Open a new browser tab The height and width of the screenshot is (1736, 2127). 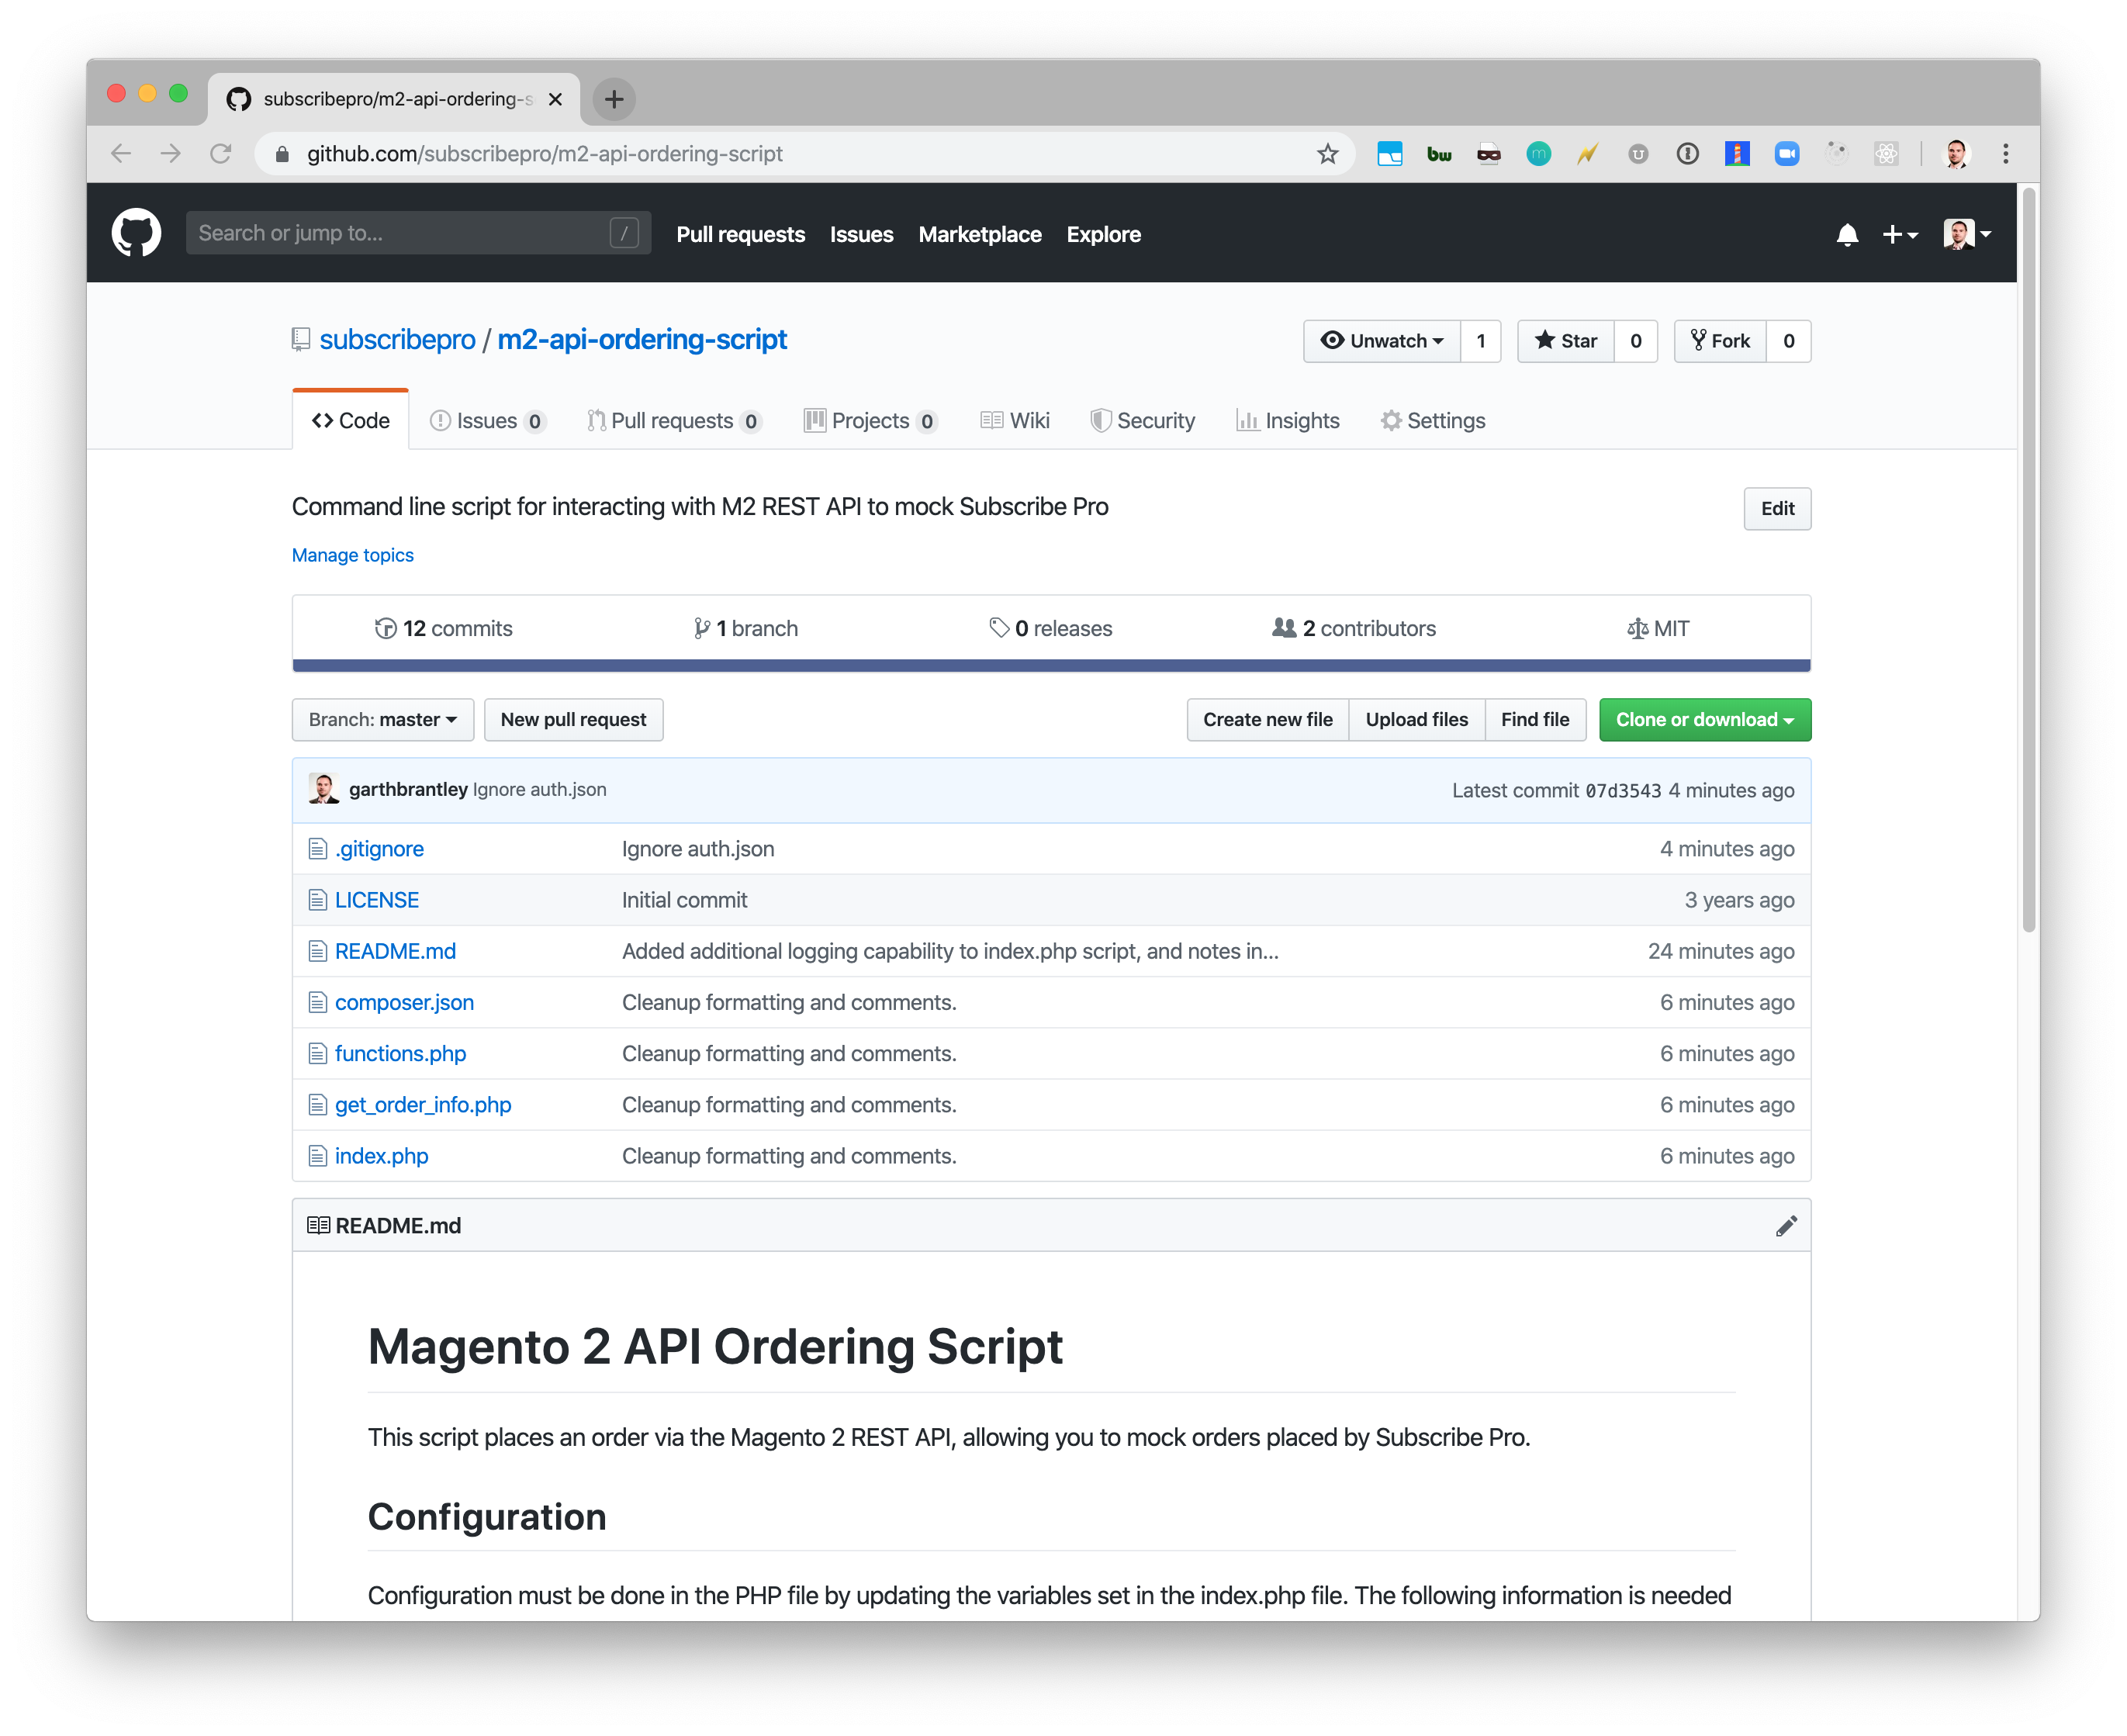[614, 99]
